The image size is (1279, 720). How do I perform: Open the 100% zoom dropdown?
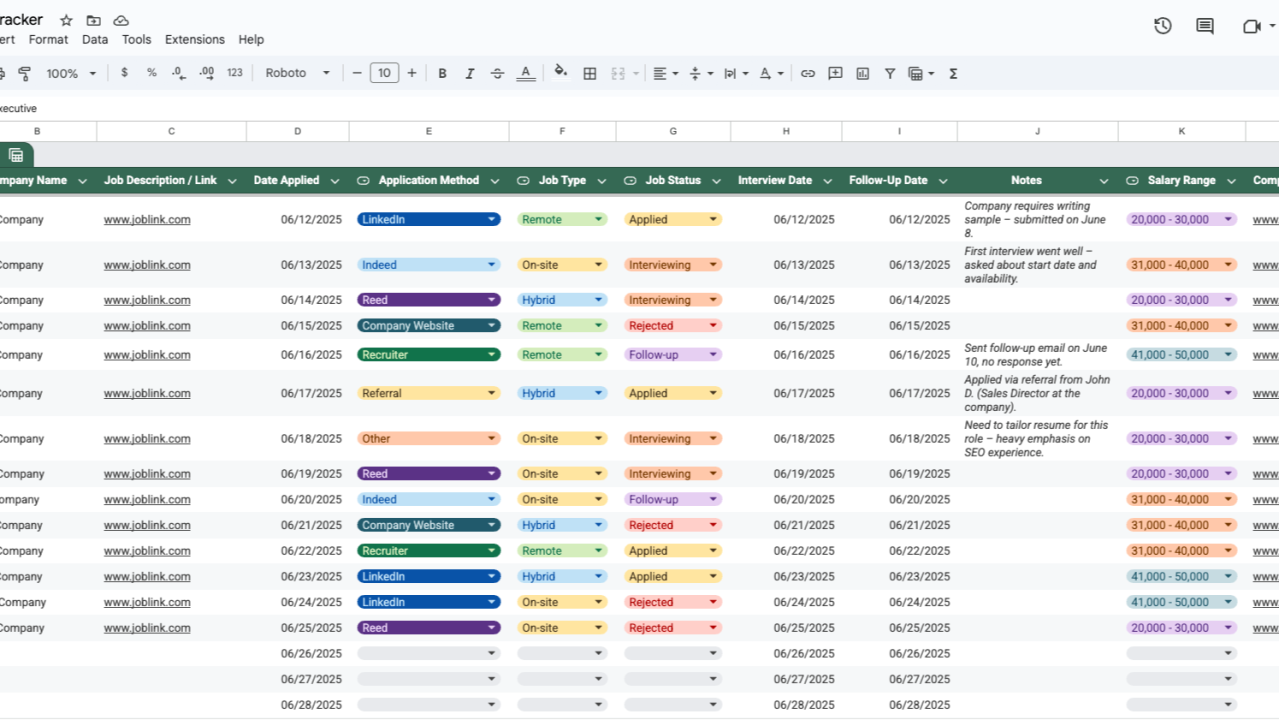(x=71, y=73)
